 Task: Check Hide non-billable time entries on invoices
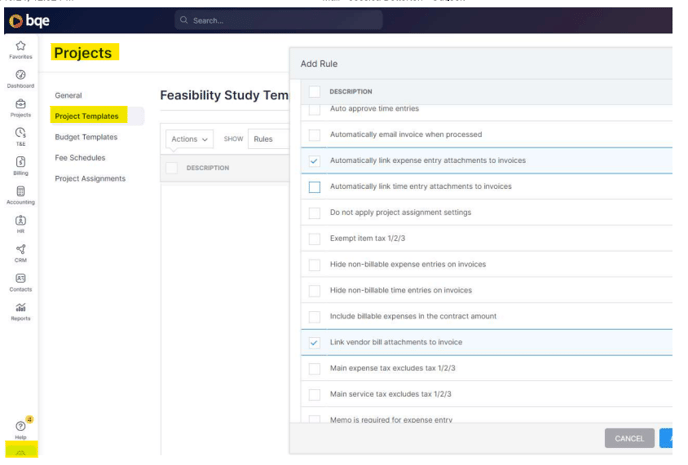pyautogui.click(x=315, y=290)
